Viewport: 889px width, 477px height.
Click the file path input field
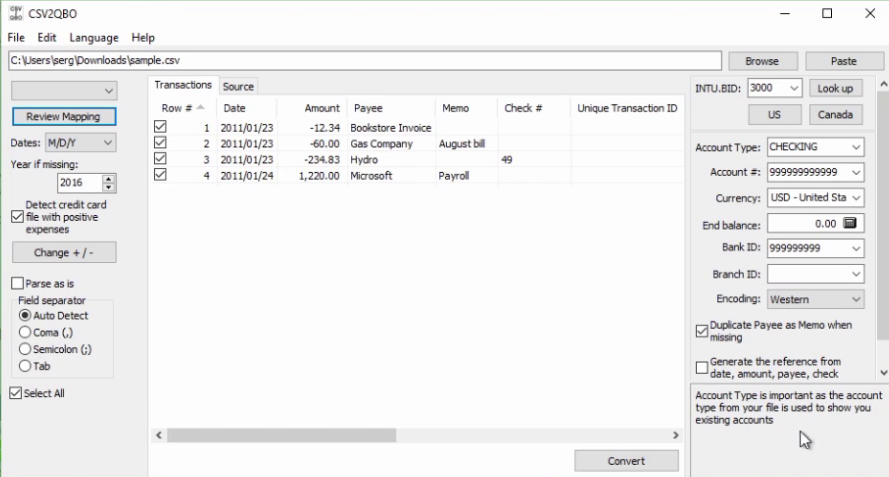(x=365, y=60)
